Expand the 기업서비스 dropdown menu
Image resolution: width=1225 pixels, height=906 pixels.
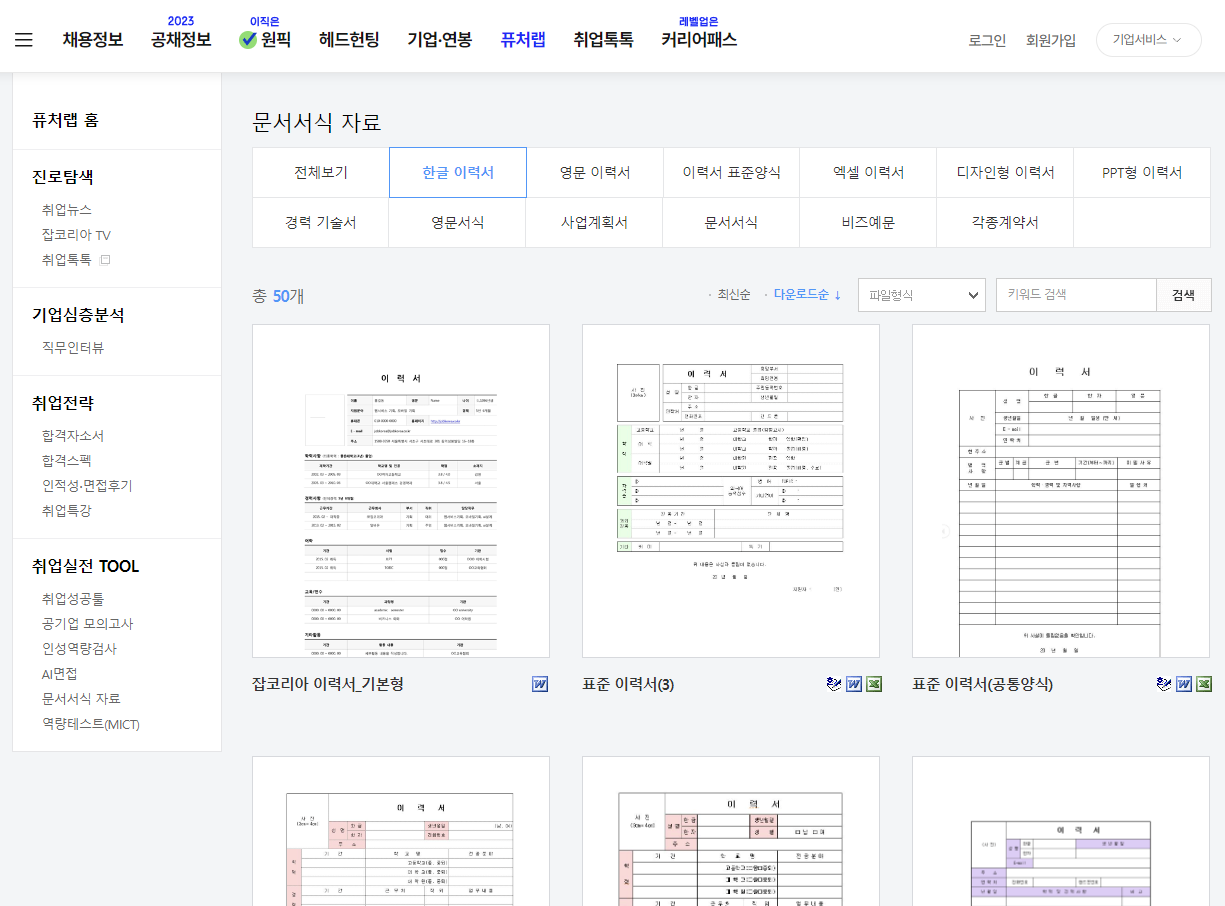(1148, 40)
